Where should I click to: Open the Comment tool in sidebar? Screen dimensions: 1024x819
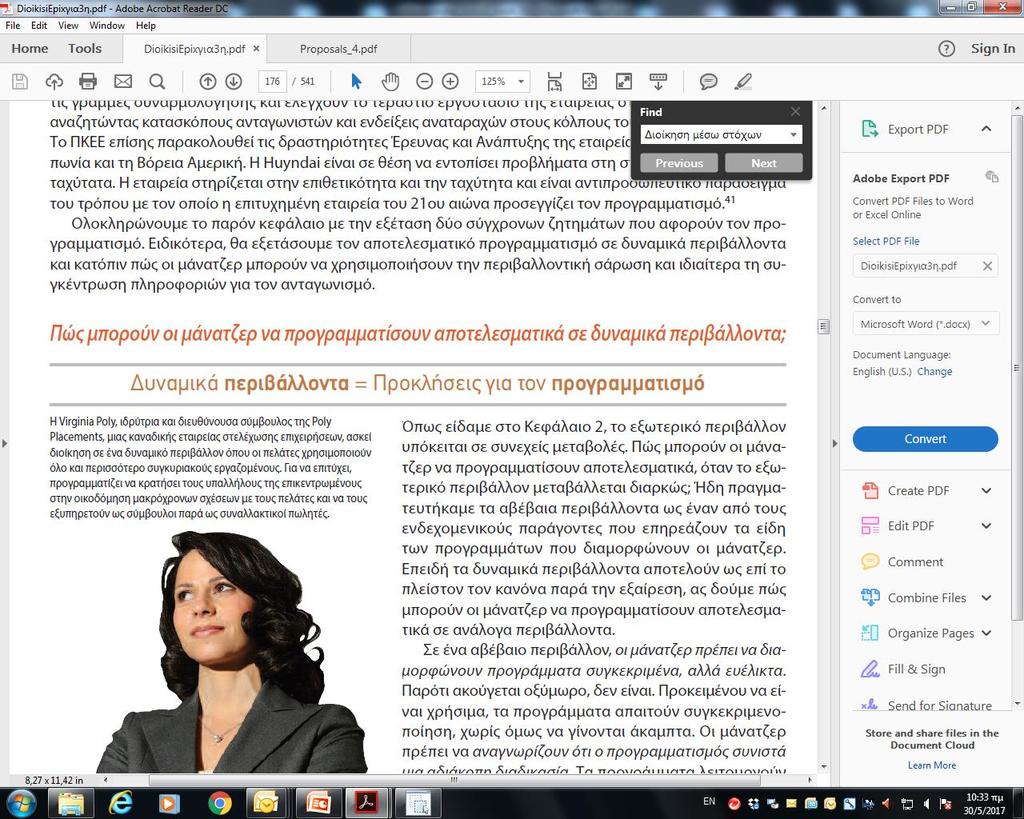click(915, 562)
